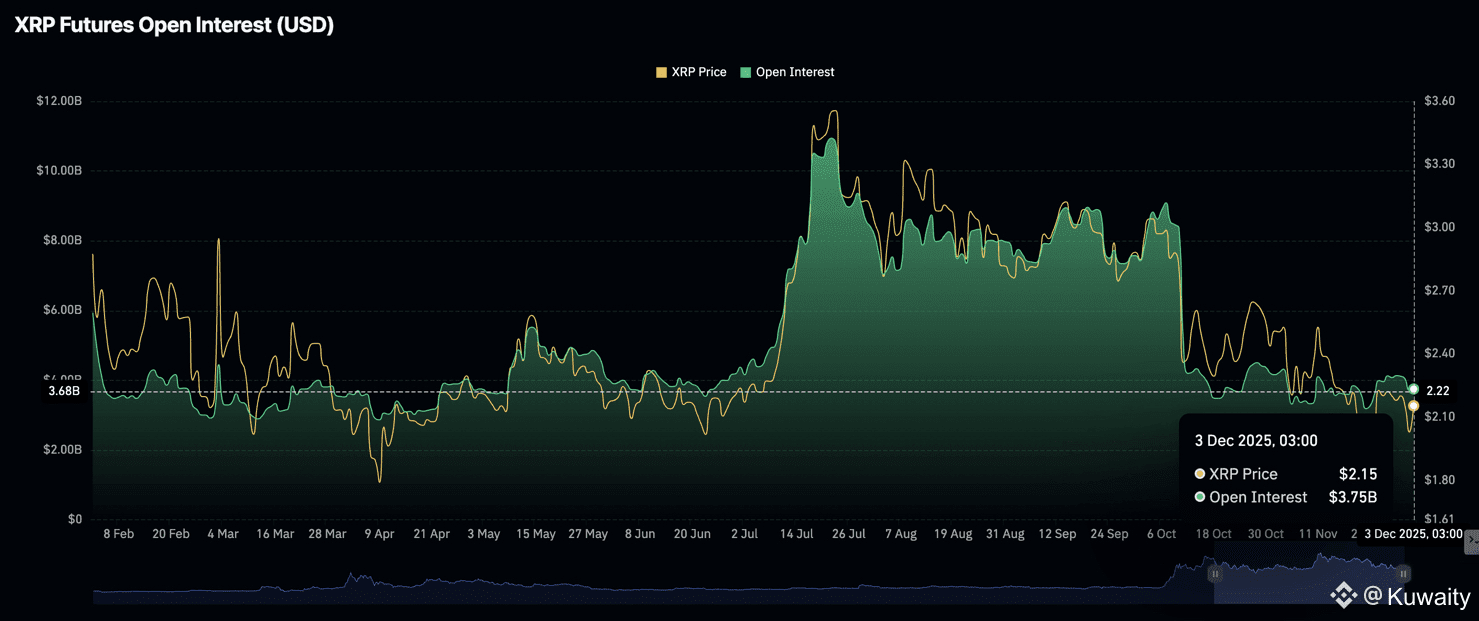Click the yellow dot beside XRP Price in tooltip
1479x621 pixels.
pos(1199,474)
